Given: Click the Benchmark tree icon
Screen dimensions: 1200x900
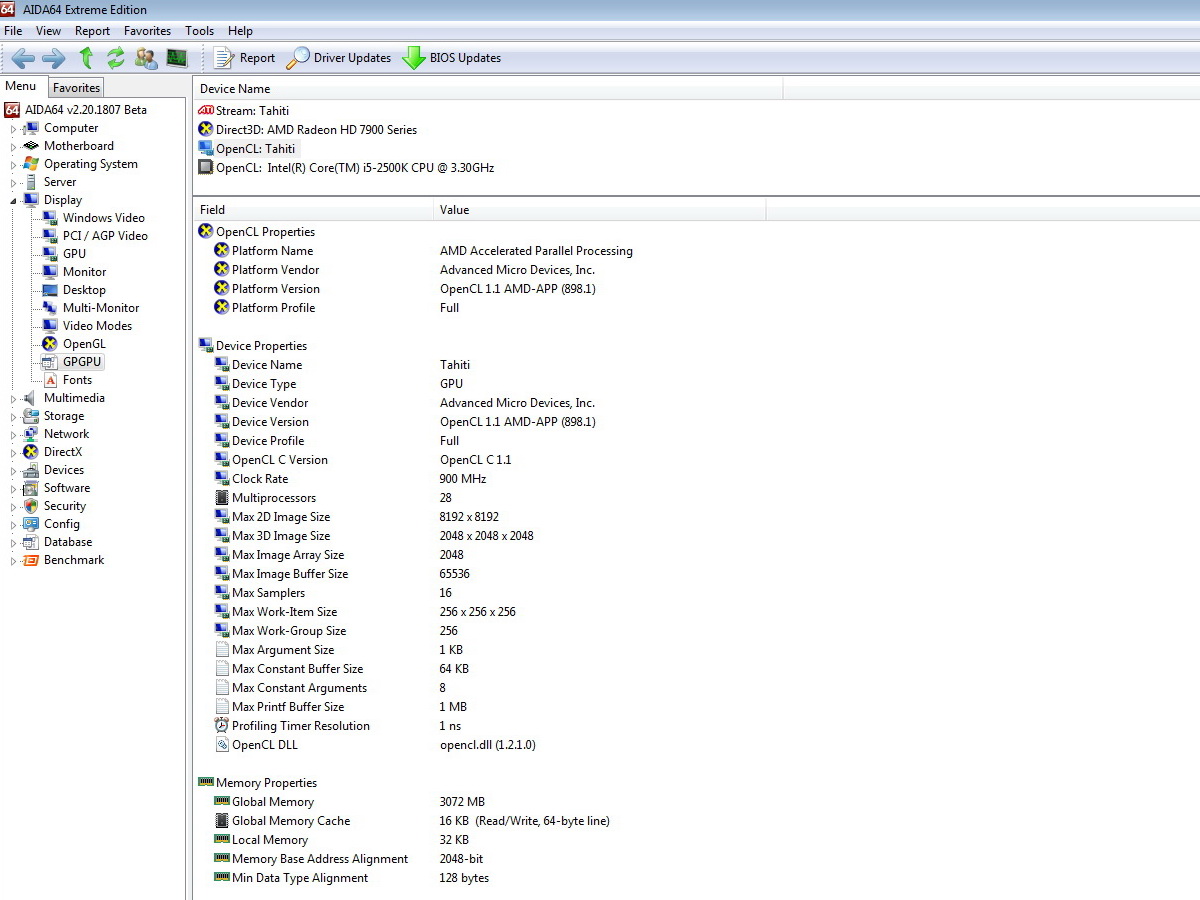Looking at the screenshot, I should 31,560.
